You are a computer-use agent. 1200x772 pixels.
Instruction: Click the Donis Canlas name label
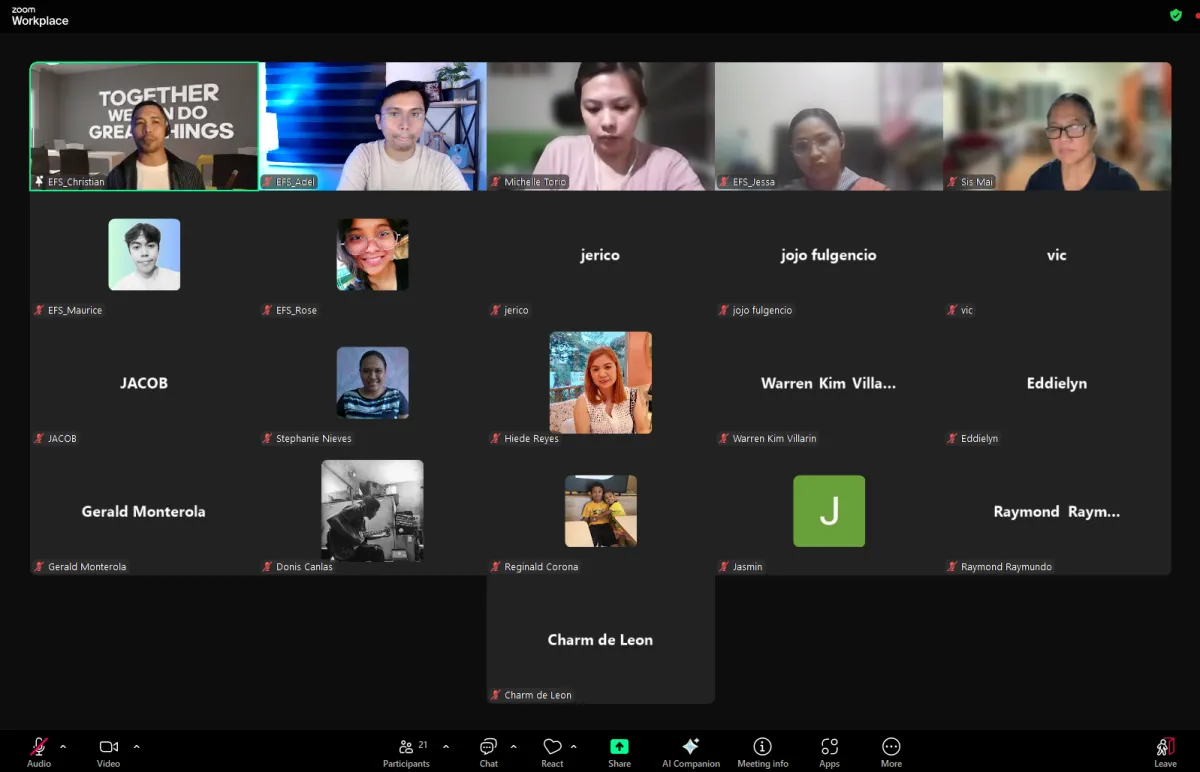point(304,567)
